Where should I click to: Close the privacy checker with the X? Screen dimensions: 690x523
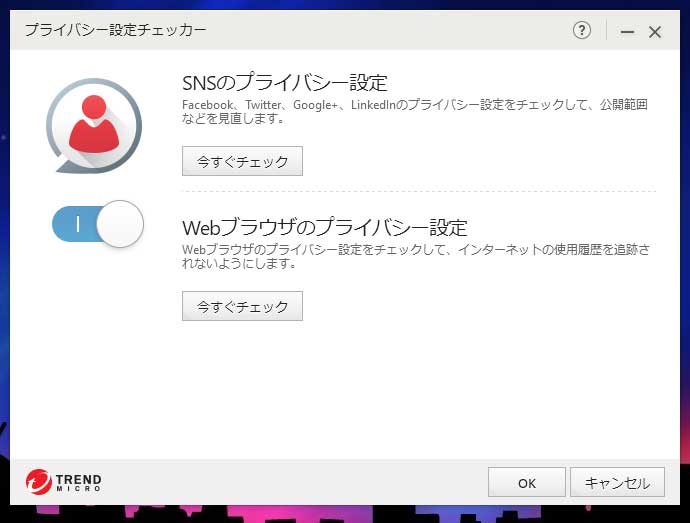(x=655, y=32)
